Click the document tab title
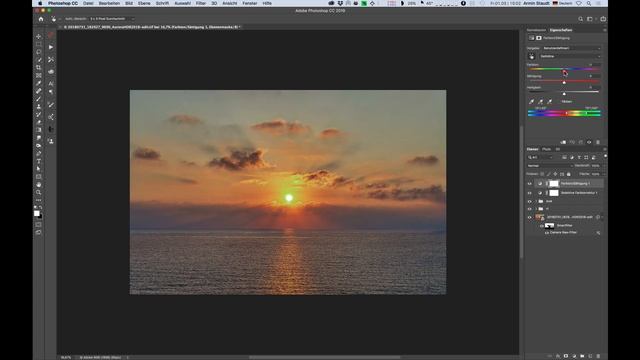 151,27
